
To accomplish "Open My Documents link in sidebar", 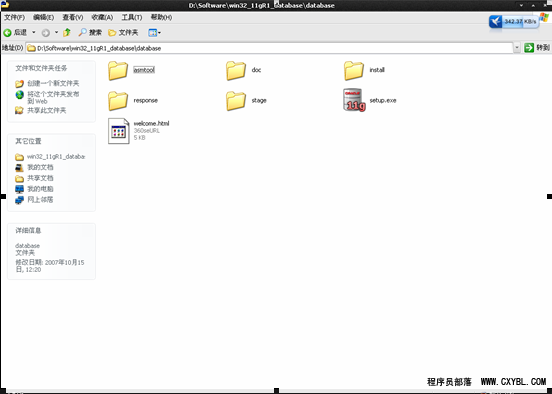I will [x=40, y=167].
